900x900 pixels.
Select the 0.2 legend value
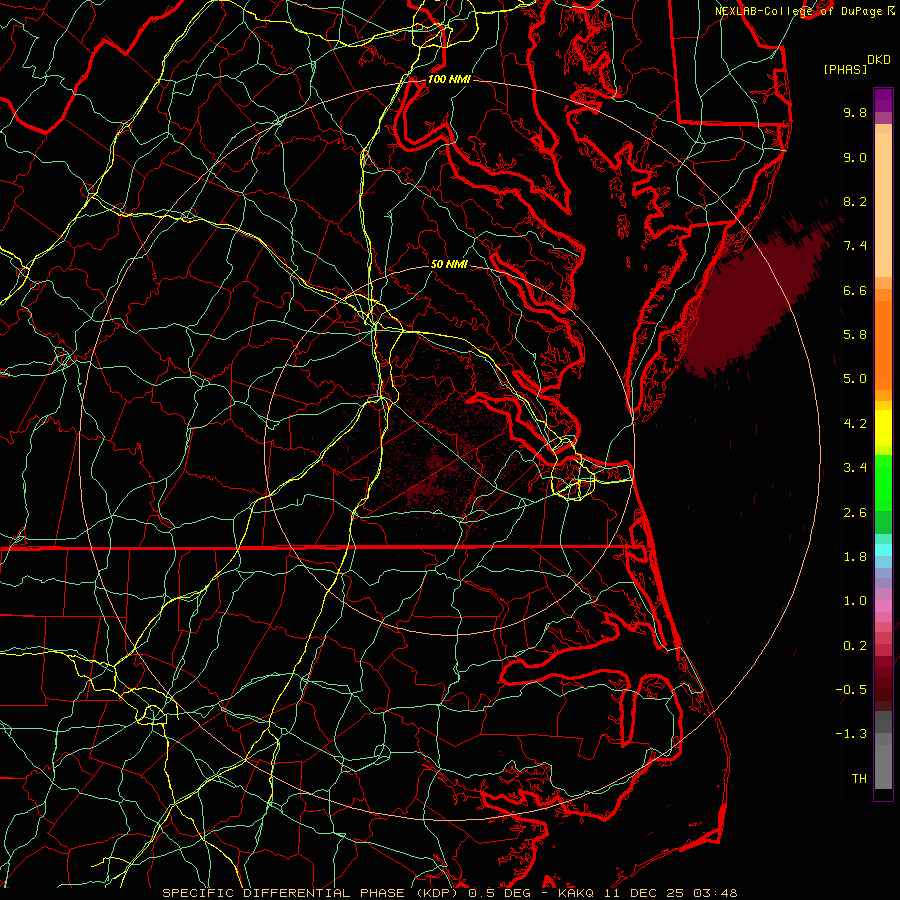tap(855, 646)
